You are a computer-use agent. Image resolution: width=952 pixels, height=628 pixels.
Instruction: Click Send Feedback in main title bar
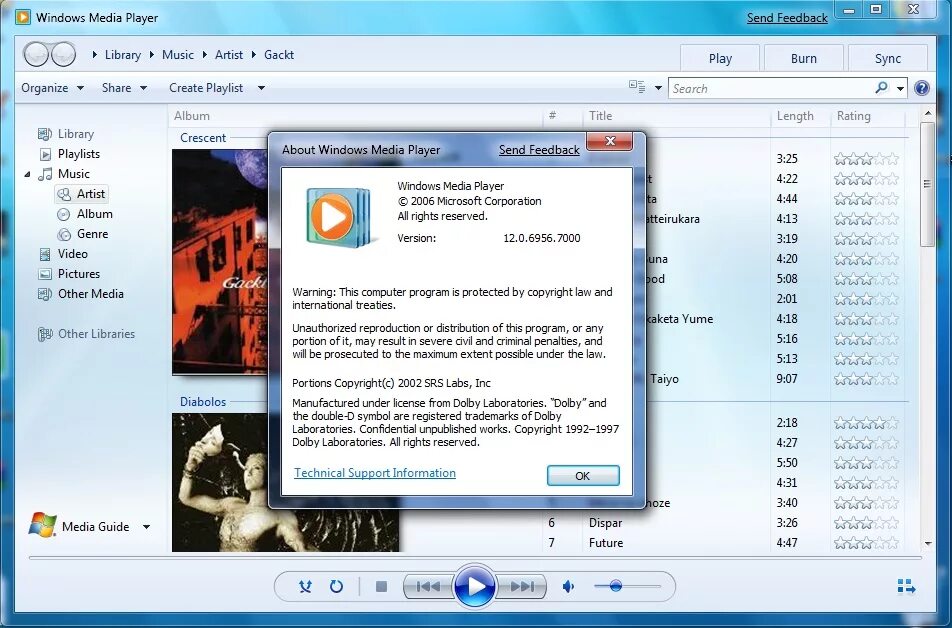(787, 18)
